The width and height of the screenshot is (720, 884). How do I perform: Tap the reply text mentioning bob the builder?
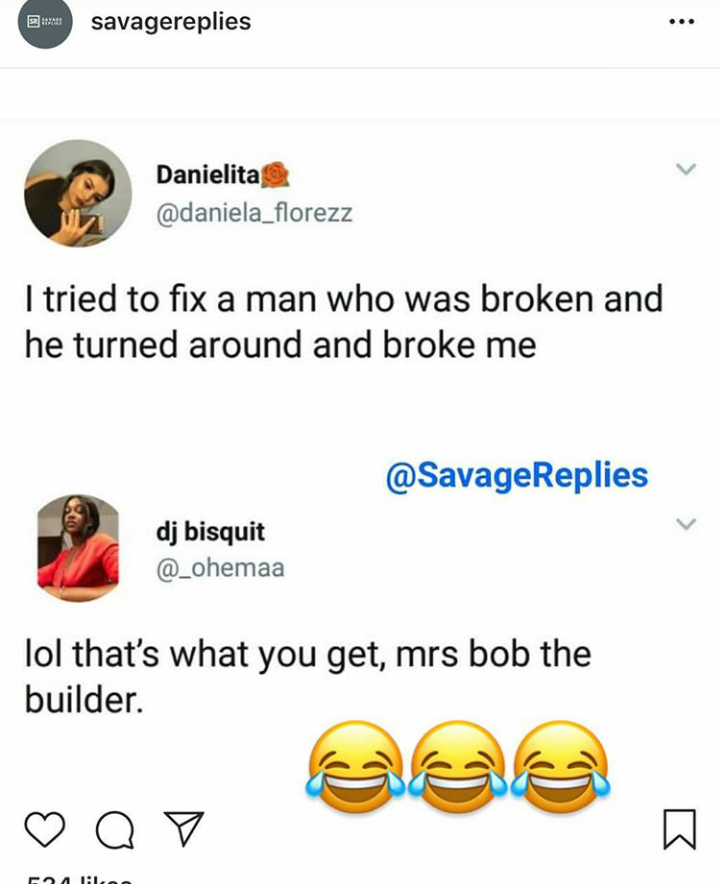click(x=307, y=675)
